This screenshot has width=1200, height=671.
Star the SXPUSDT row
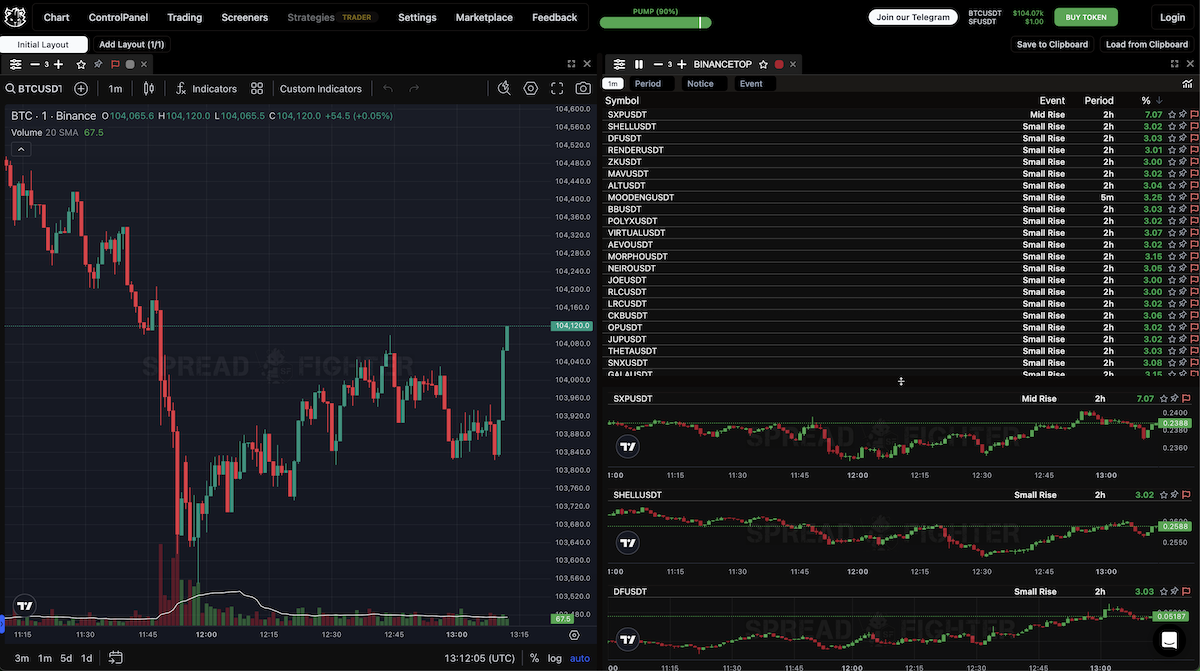(x=1172, y=115)
